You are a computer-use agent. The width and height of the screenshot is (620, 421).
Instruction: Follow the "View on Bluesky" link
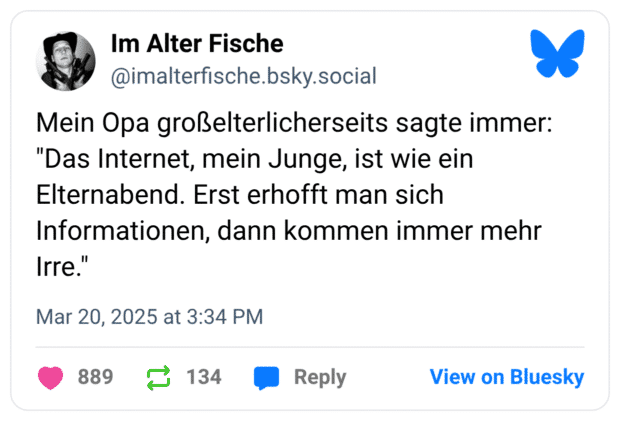(507, 377)
